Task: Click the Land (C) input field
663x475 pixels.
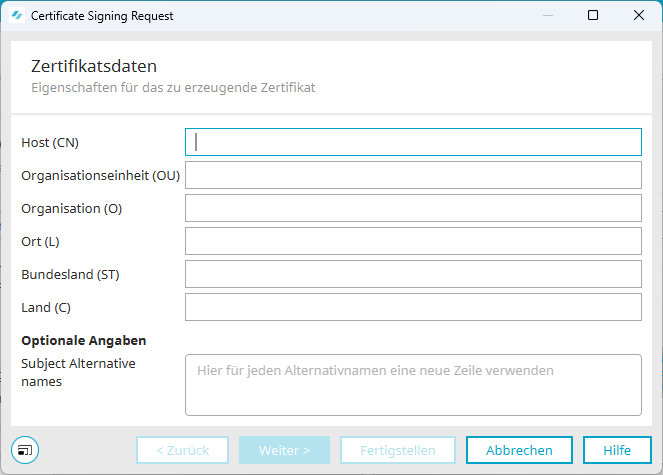Action: [x=413, y=307]
